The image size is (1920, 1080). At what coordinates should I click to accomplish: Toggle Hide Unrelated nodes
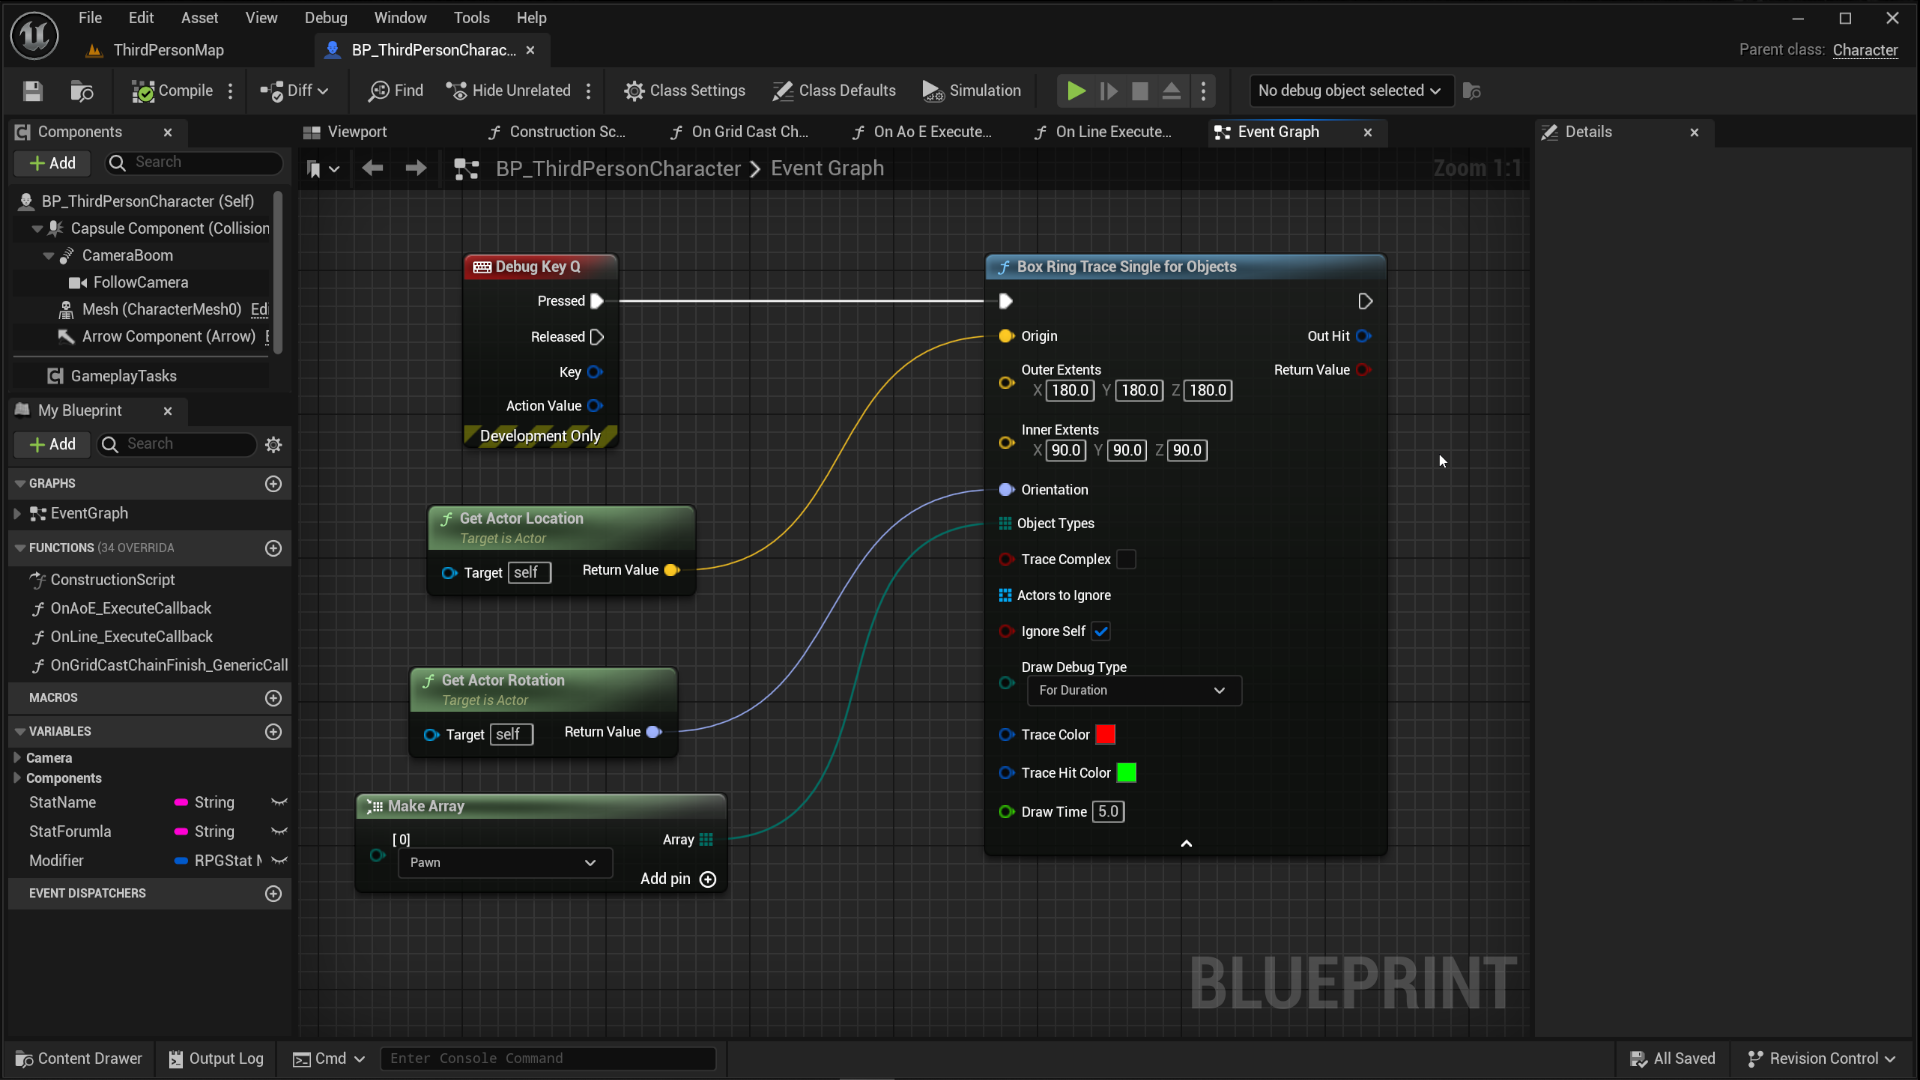click(x=508, y=91)
